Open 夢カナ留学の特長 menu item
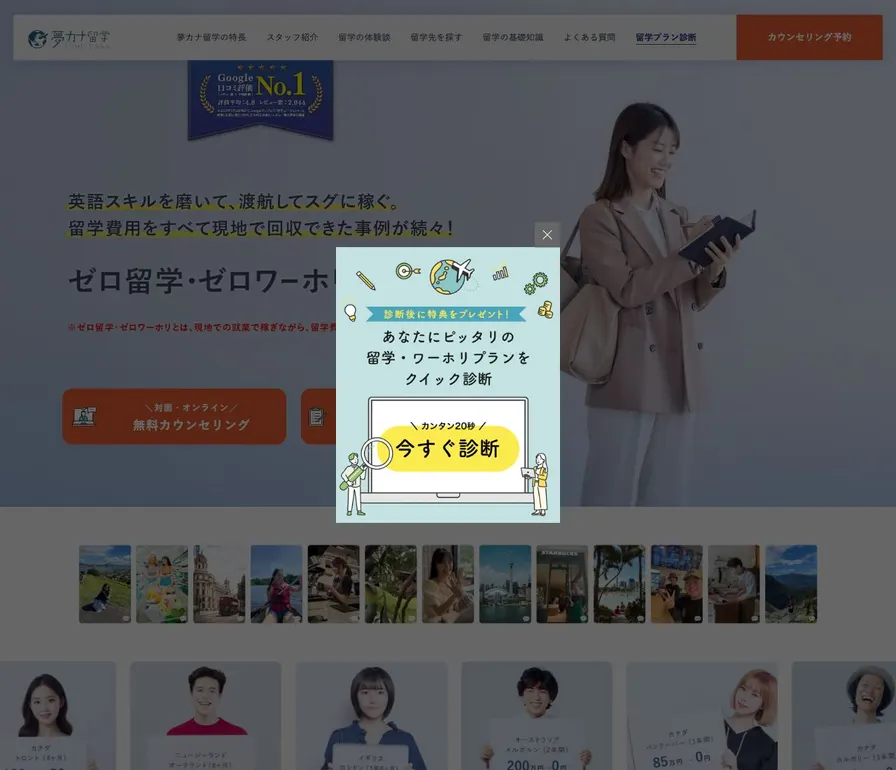The height and width of the screenshot is (770, 896). tap(211, 37)
